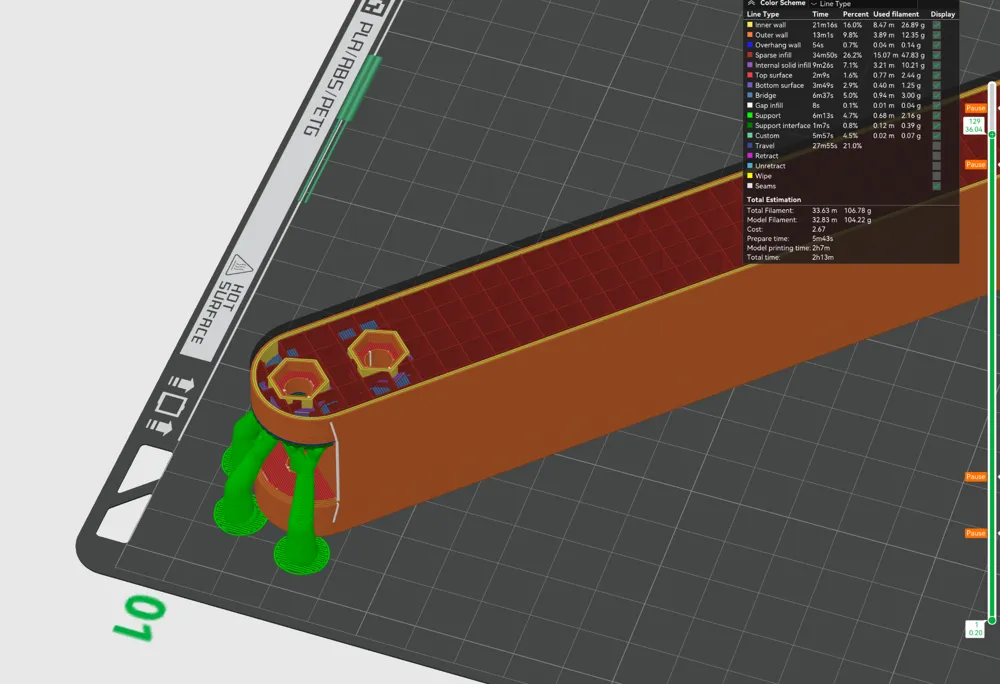Show Retract points via checkbox
The image size is (1000, 684).
936,156
